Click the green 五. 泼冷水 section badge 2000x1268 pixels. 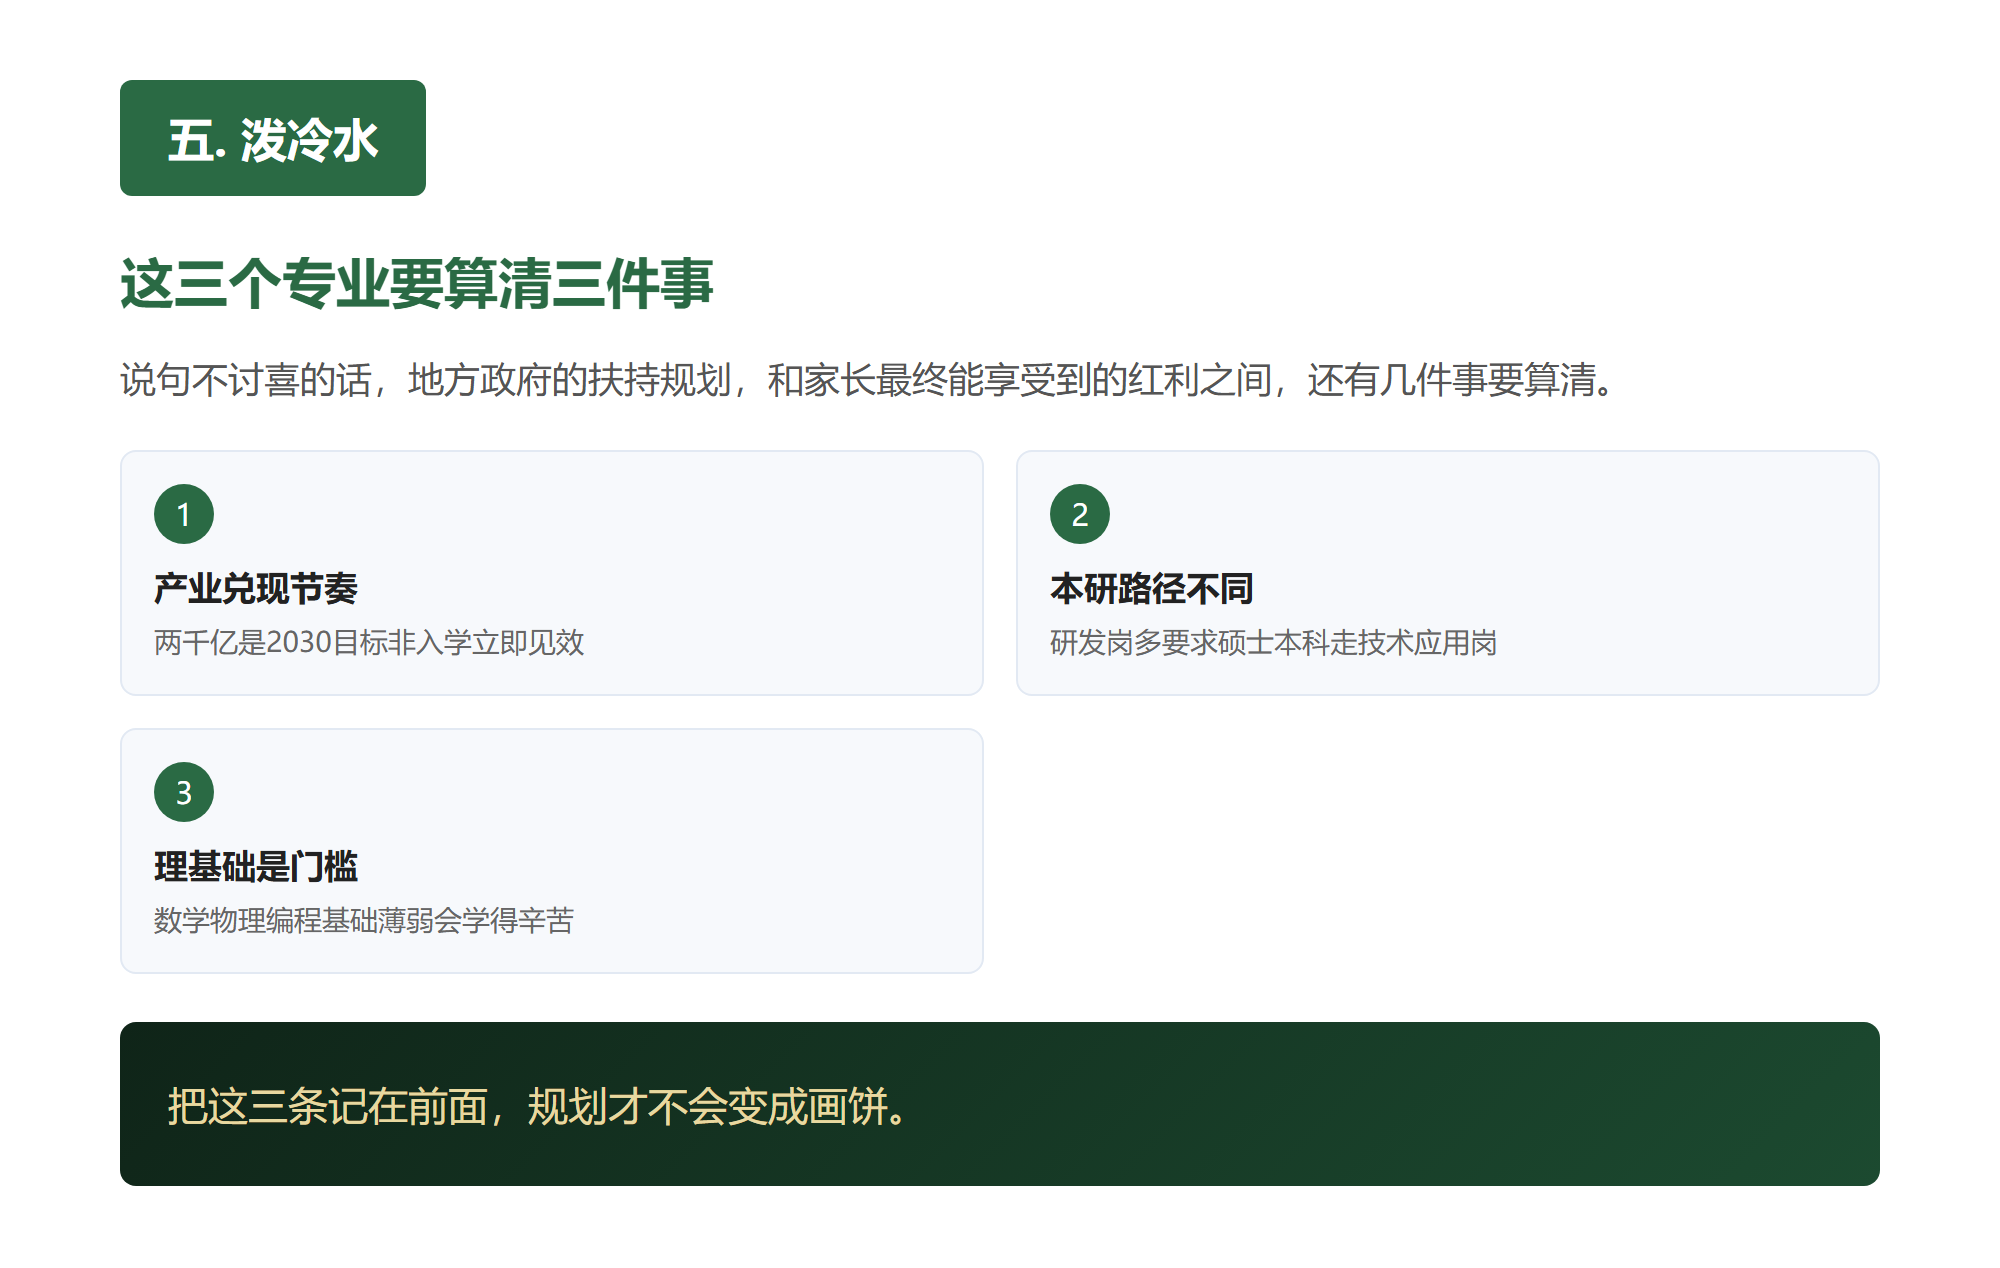(273, 138)
